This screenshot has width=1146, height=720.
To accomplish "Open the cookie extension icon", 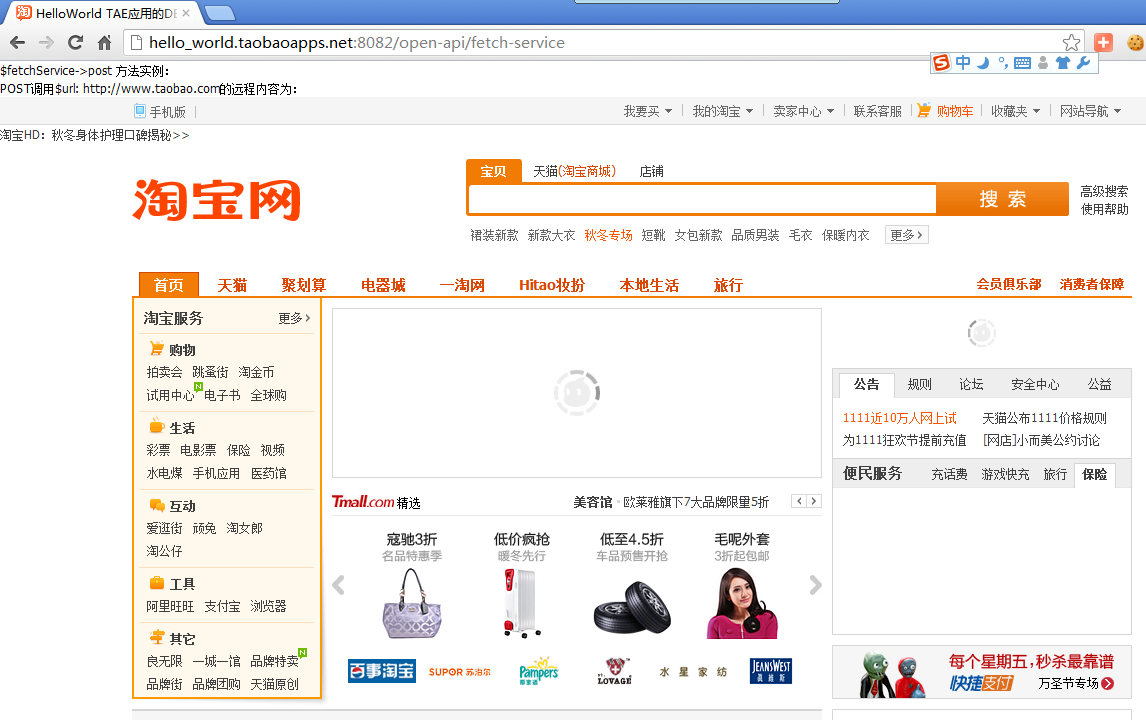I will pos(1135,42).
